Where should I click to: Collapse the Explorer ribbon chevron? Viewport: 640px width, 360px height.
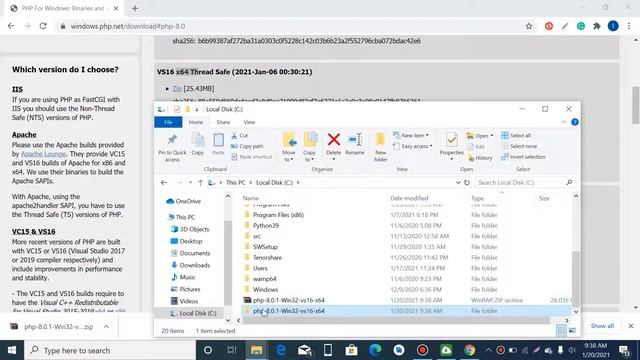tap(564, 122)
